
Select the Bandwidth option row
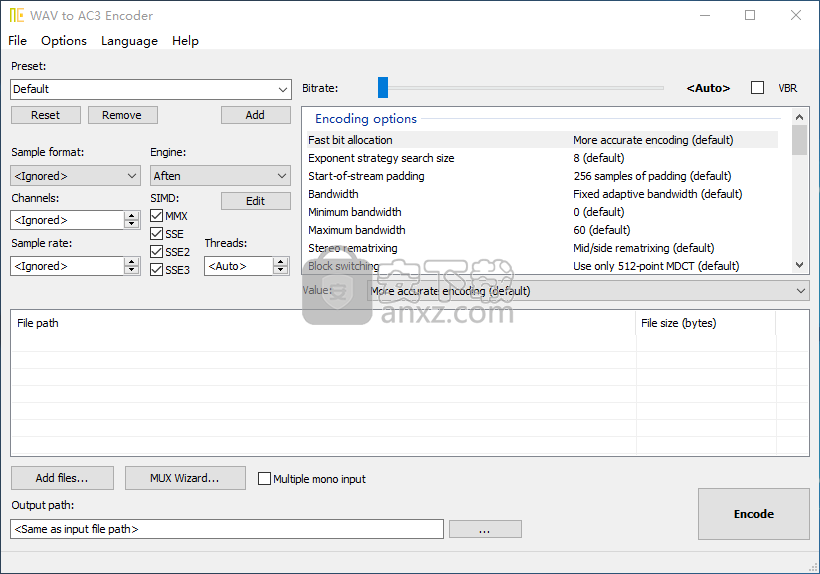coord(542,194)
